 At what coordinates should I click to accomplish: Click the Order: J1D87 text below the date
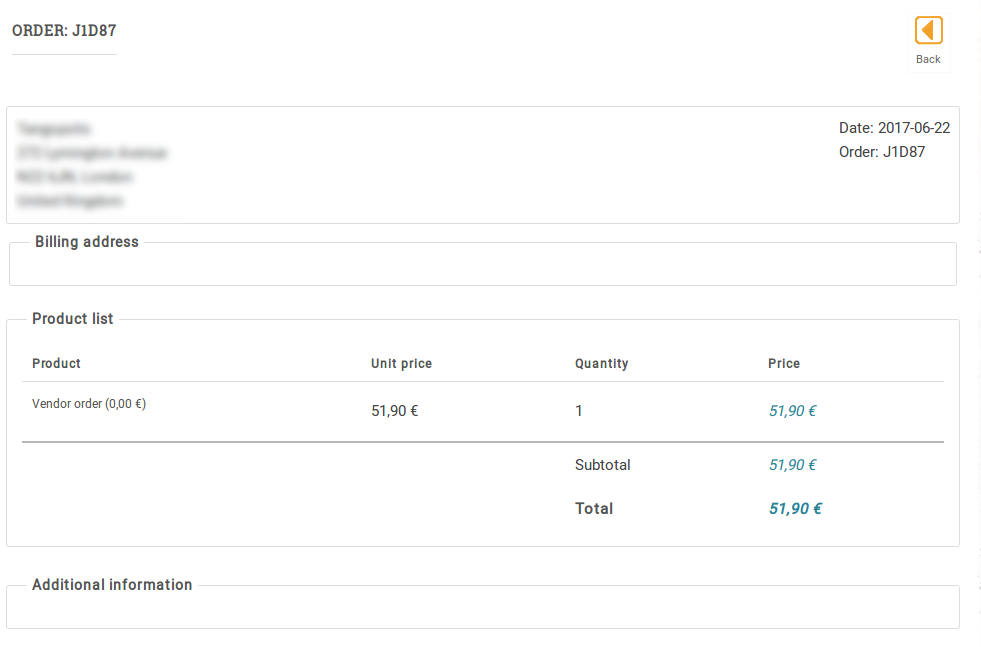[x=882, y=152]
